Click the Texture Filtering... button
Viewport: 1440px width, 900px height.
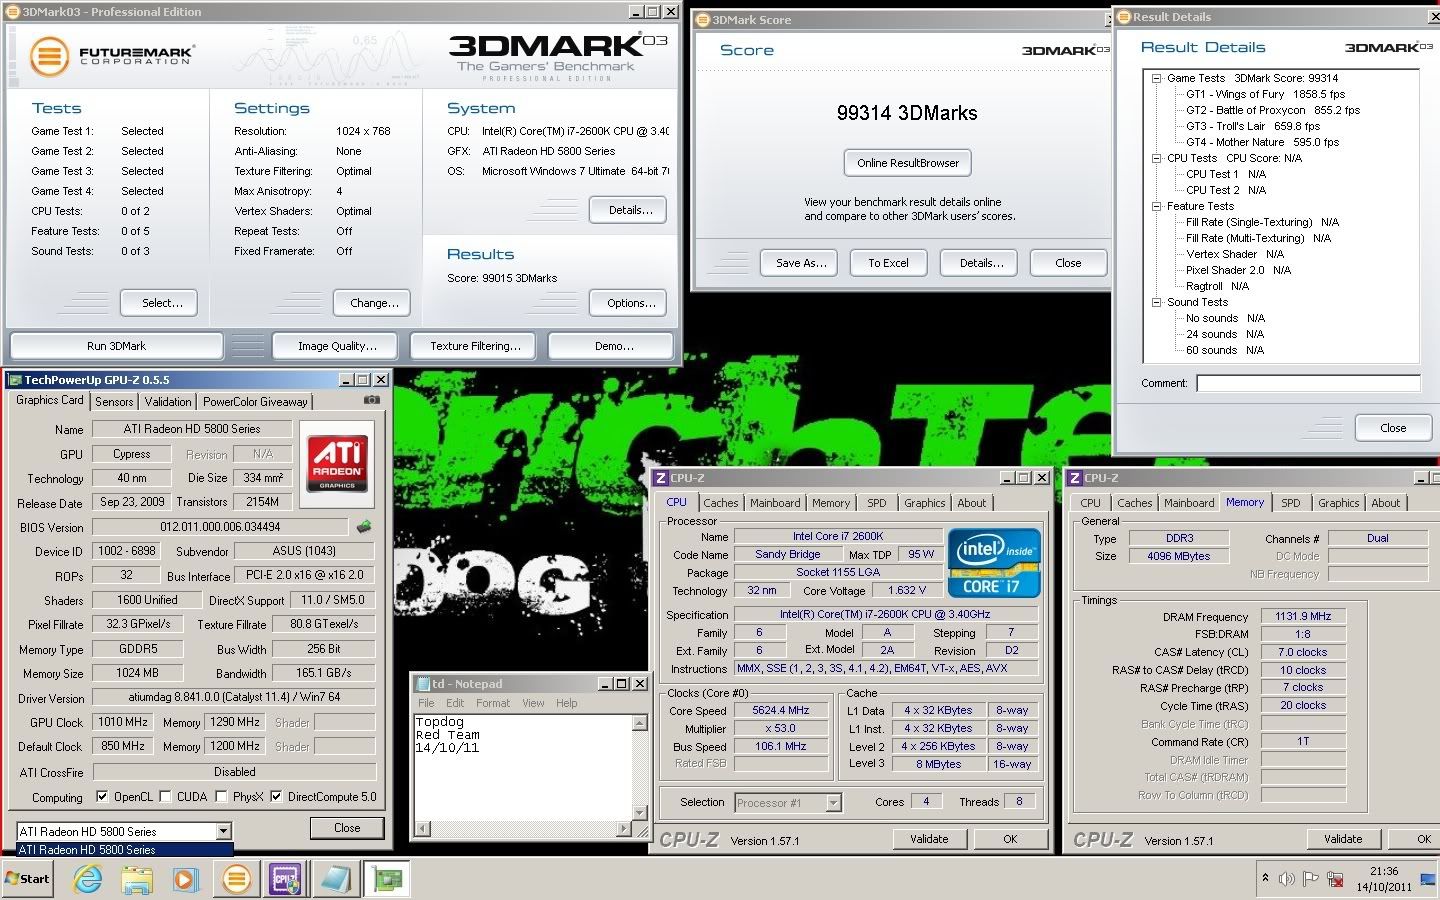point(475,346)
